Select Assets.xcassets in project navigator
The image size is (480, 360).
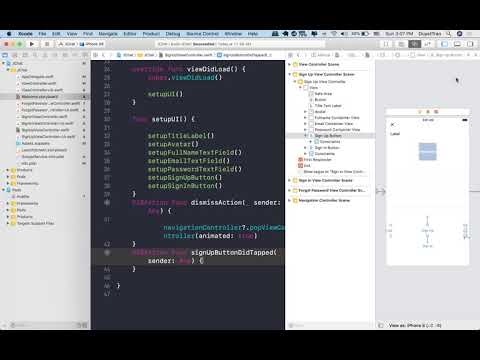(36, 143)
